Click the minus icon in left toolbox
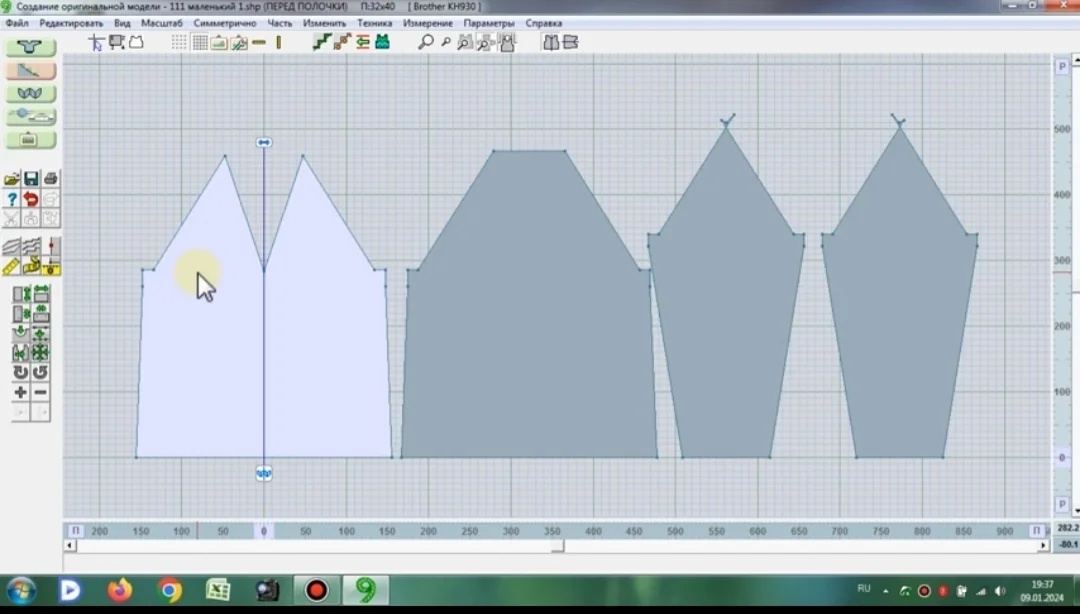This screenshot has height=614, width=1080. 41,392
